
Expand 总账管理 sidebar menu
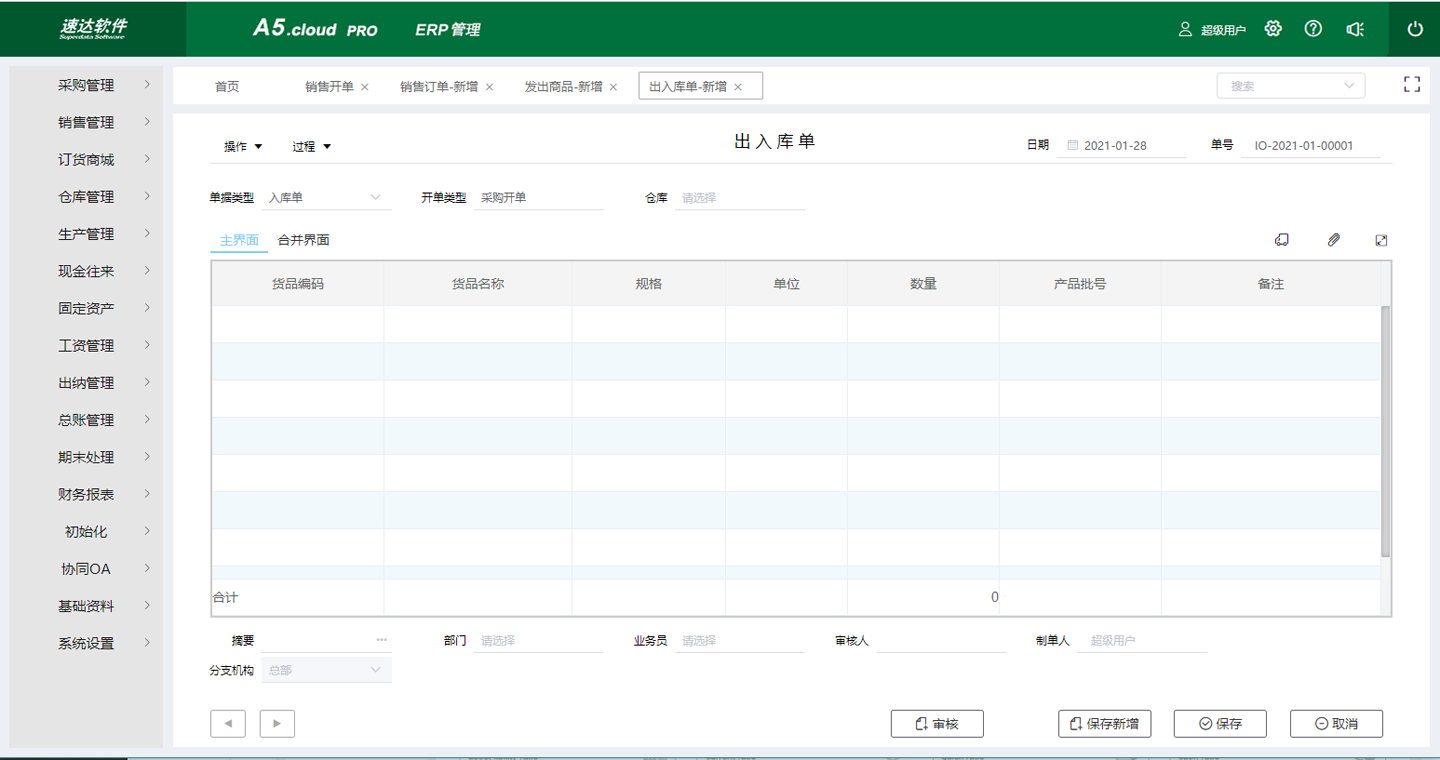point(86,420)
